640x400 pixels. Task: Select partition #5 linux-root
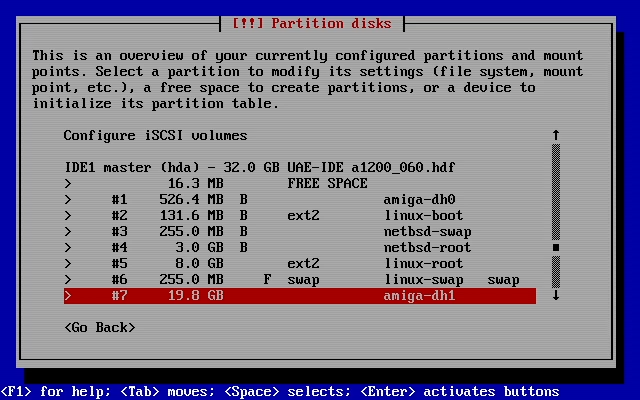(x=300, y=263)
